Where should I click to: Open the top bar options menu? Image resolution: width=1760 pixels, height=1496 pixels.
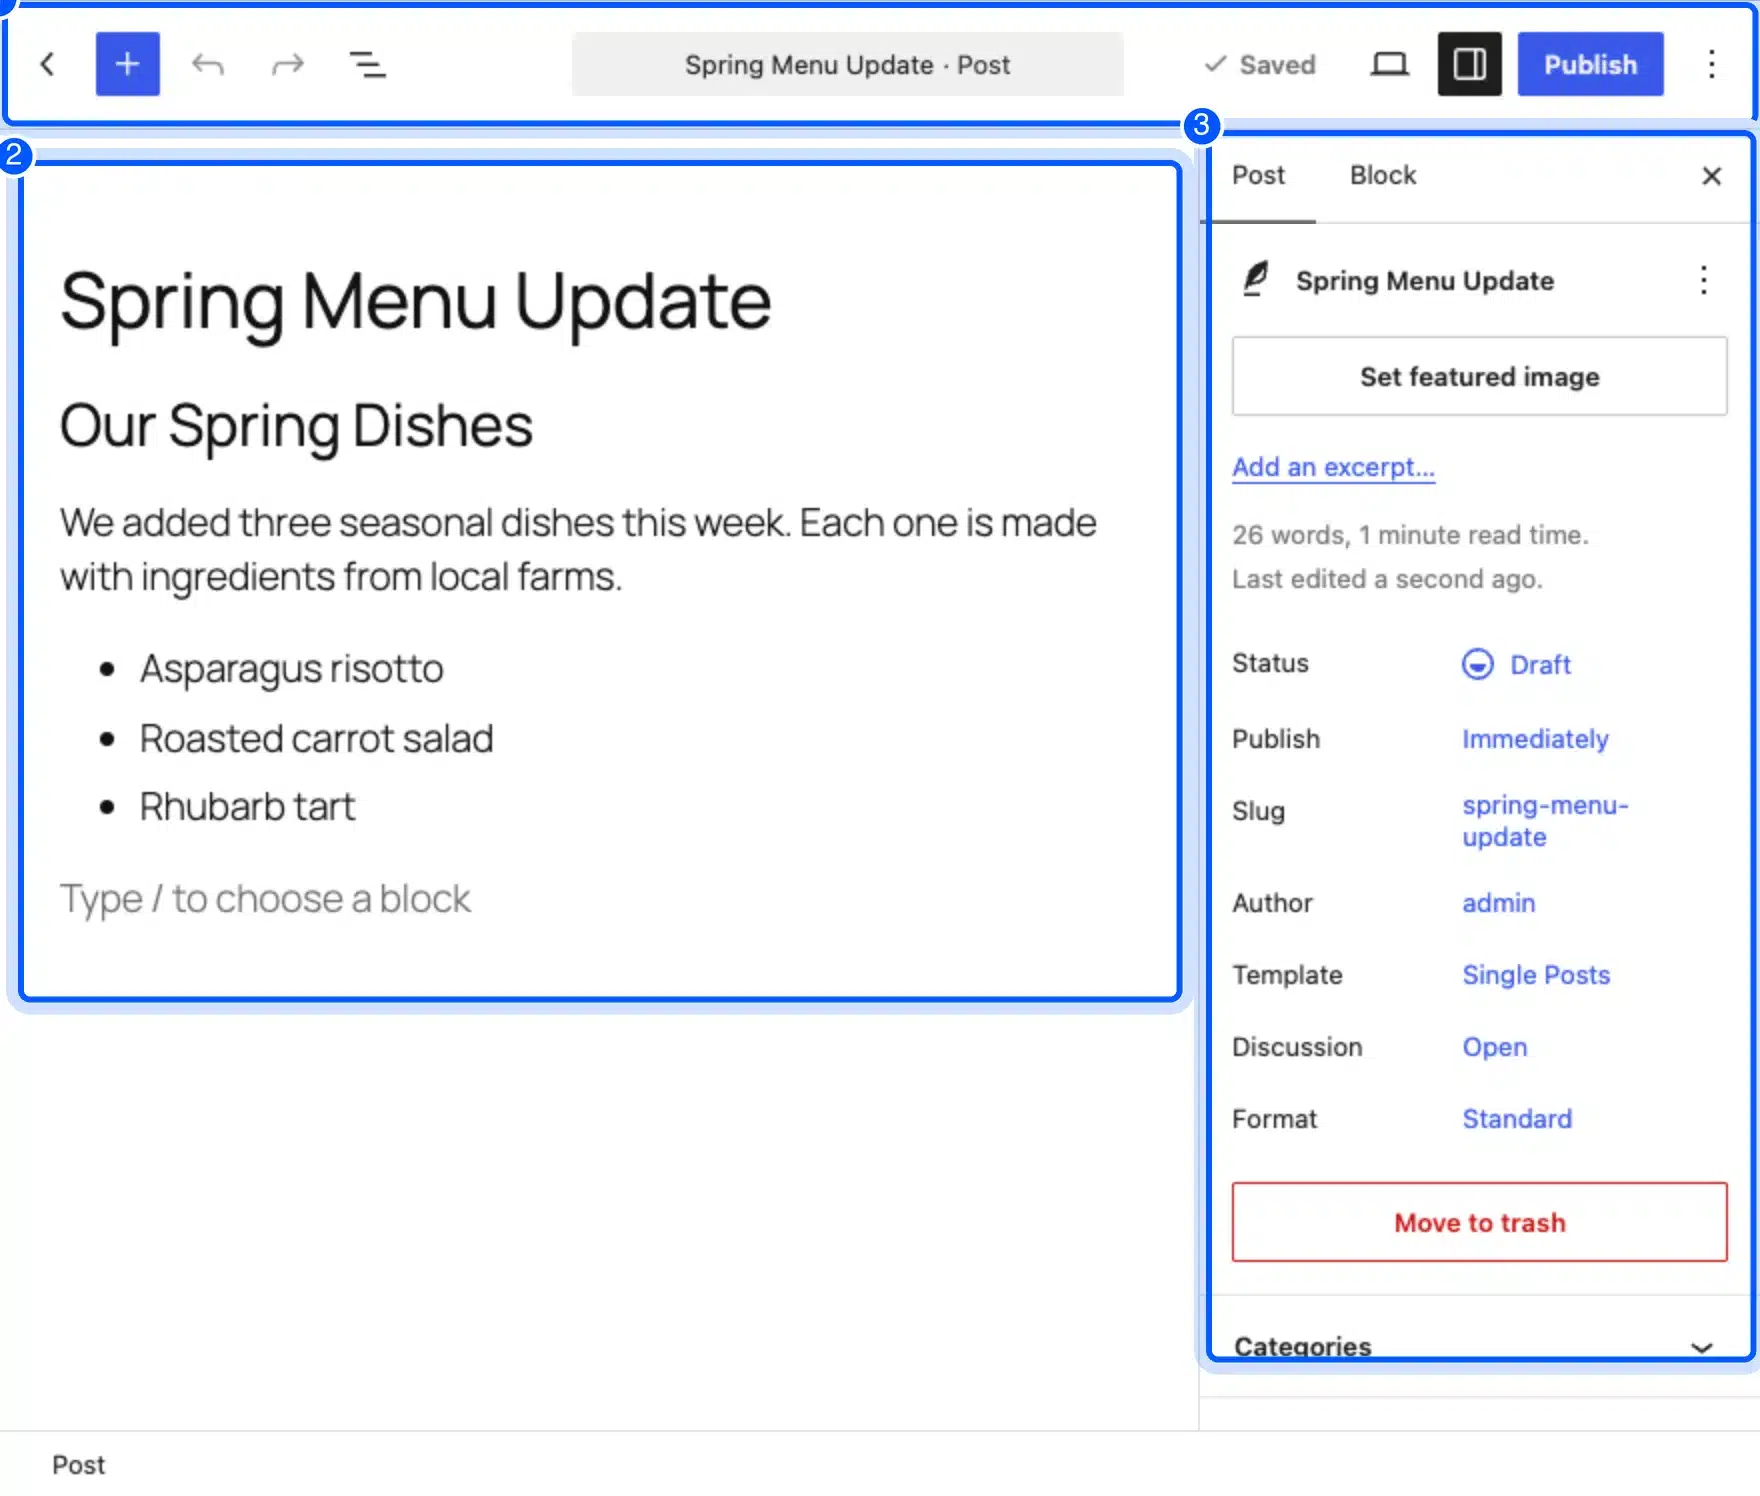tap(1711, 64)
